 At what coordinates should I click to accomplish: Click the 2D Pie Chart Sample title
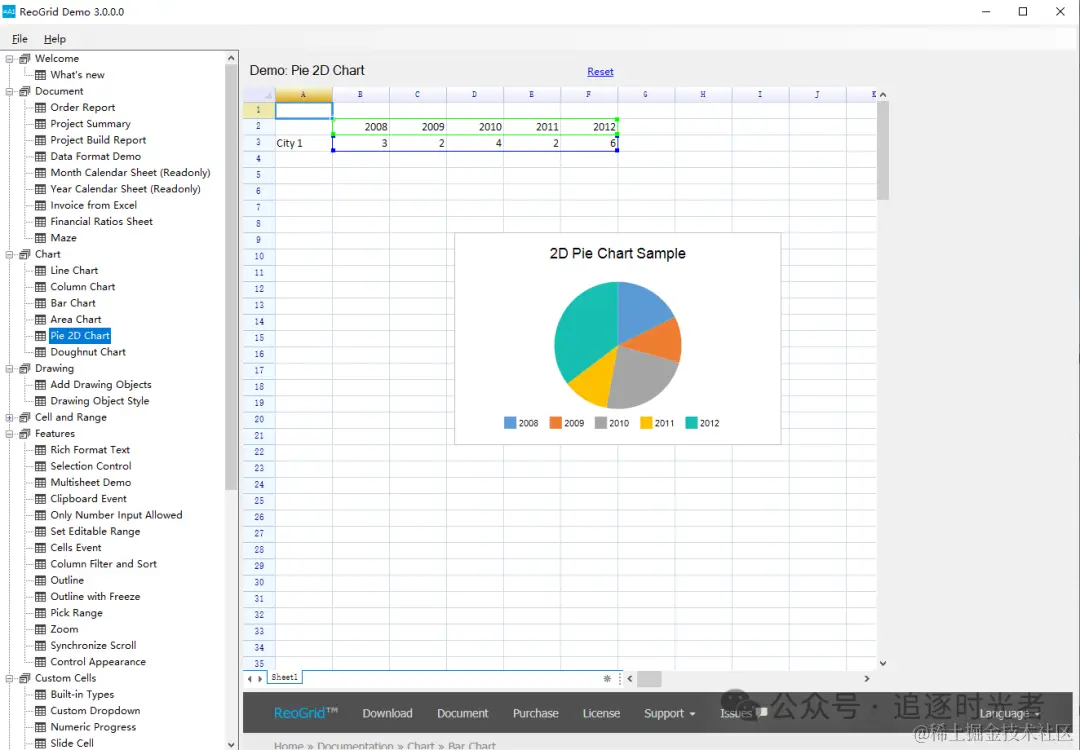click(x=618, y=253)
